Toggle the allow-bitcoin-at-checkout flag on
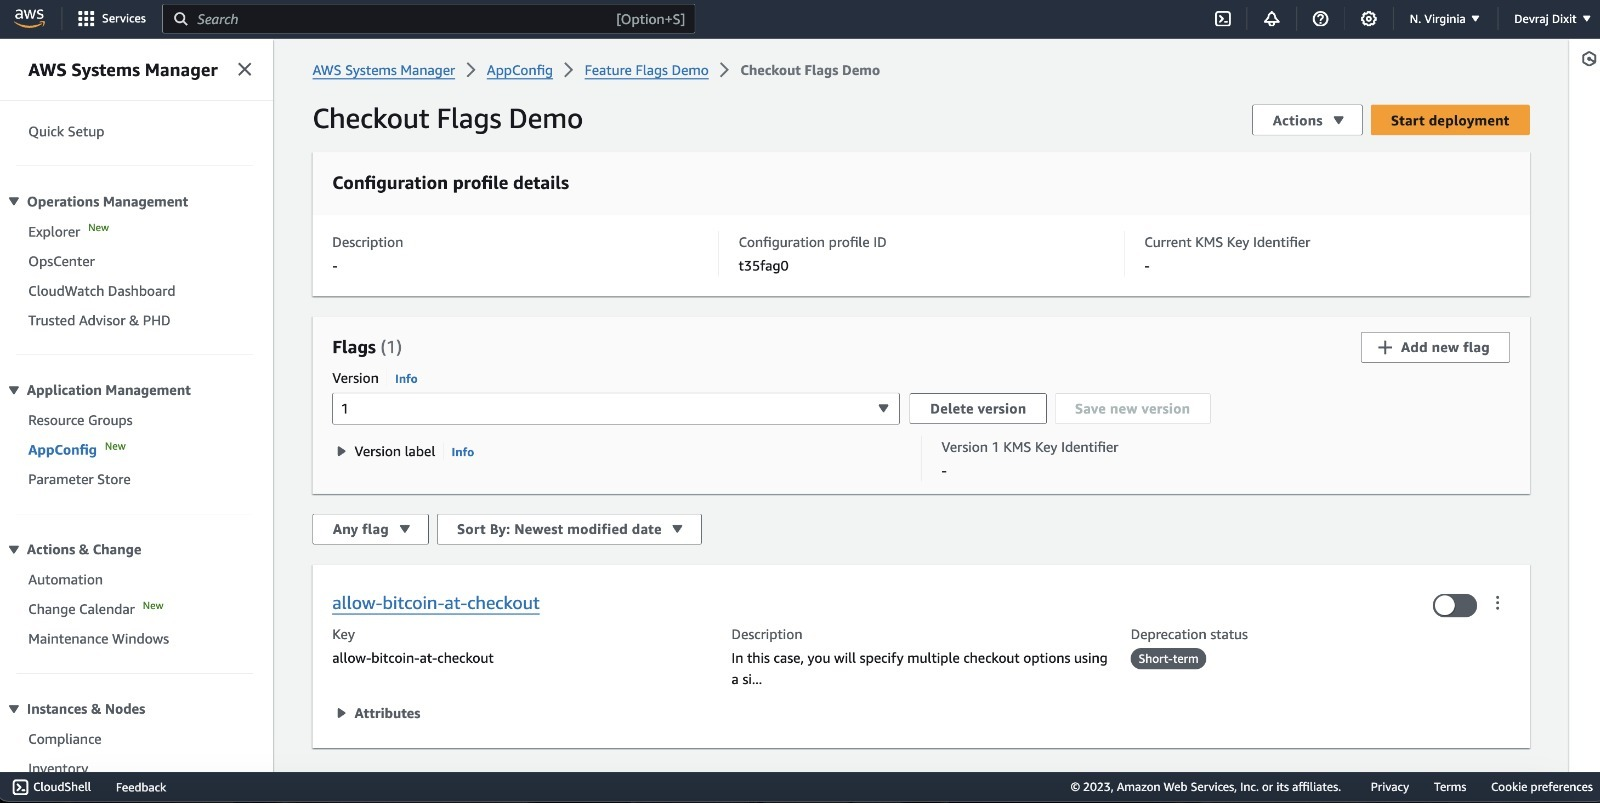This screenshot has width=1600, height=803. 1454,605
